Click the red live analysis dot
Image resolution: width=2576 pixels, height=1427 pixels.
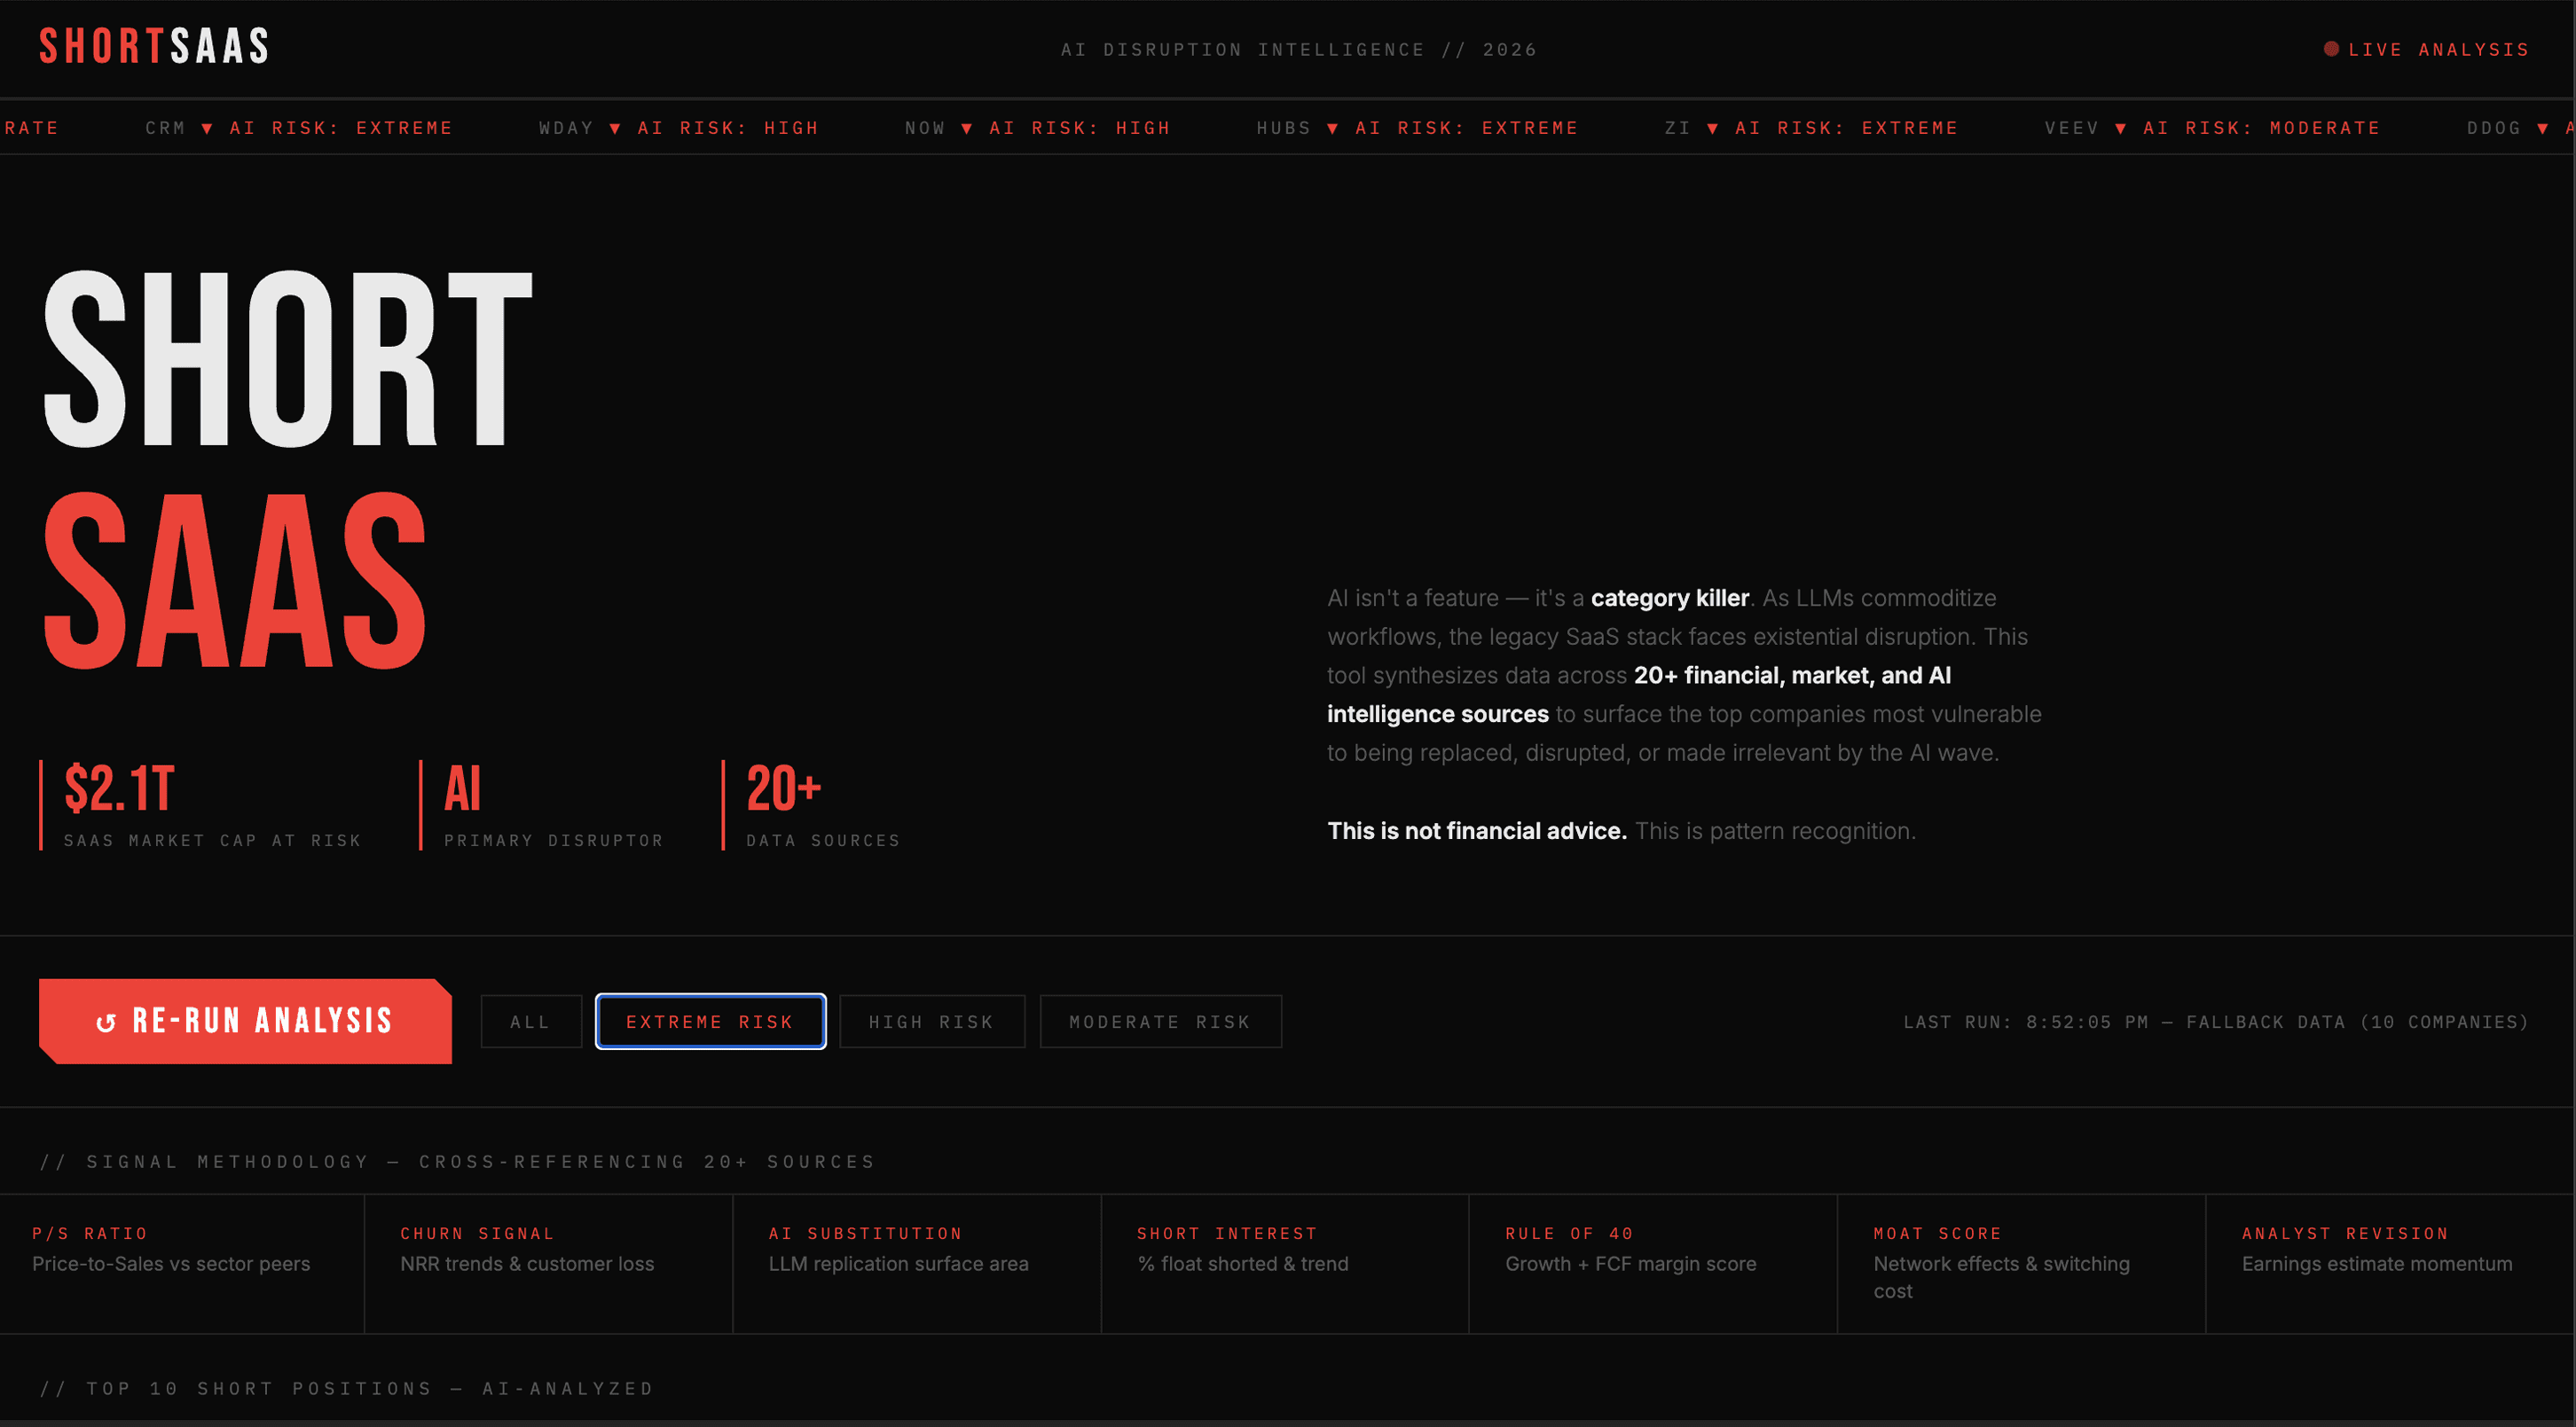tap(2331, 49)
